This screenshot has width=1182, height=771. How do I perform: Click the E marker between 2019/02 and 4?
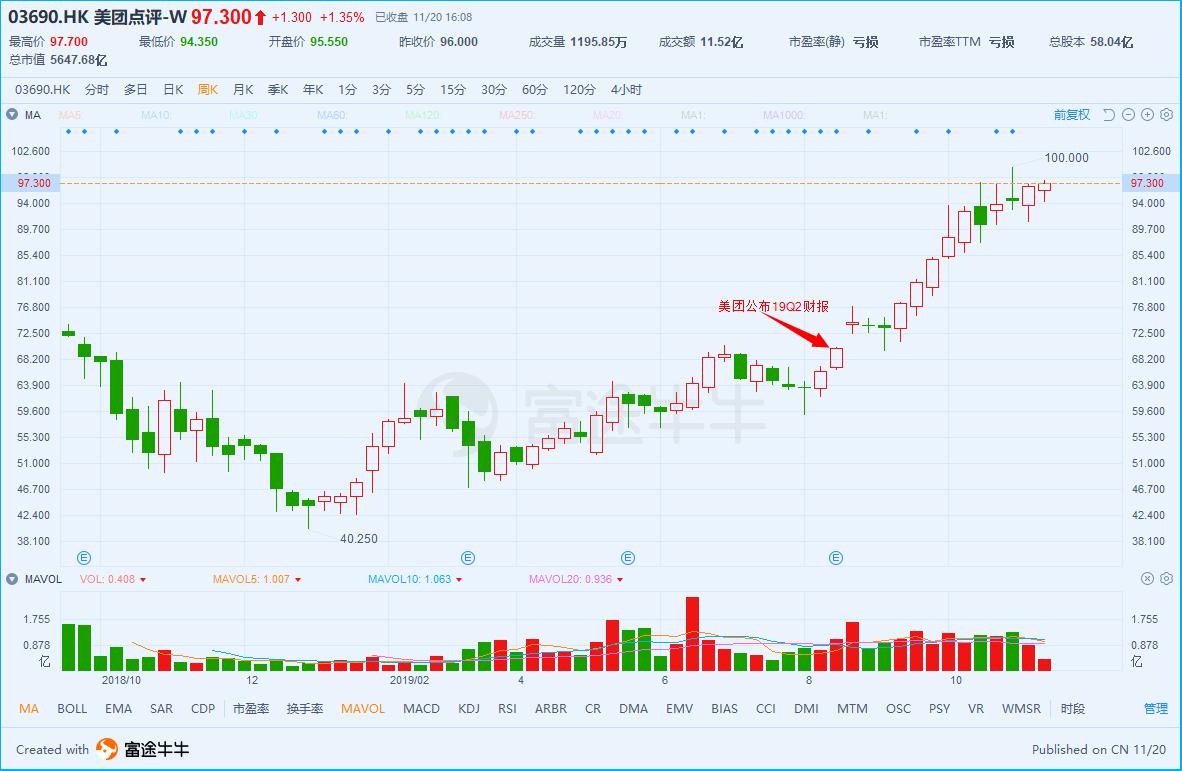pos(468,558)
